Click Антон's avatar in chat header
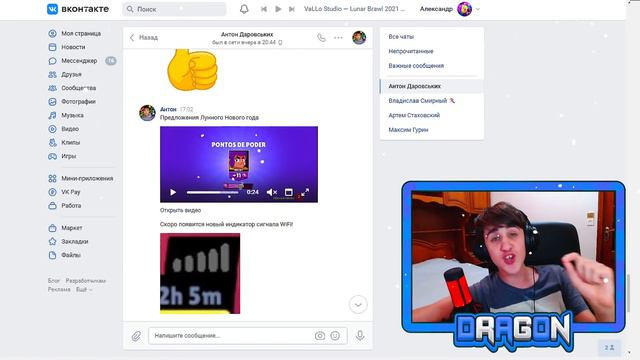 point(359,38)
